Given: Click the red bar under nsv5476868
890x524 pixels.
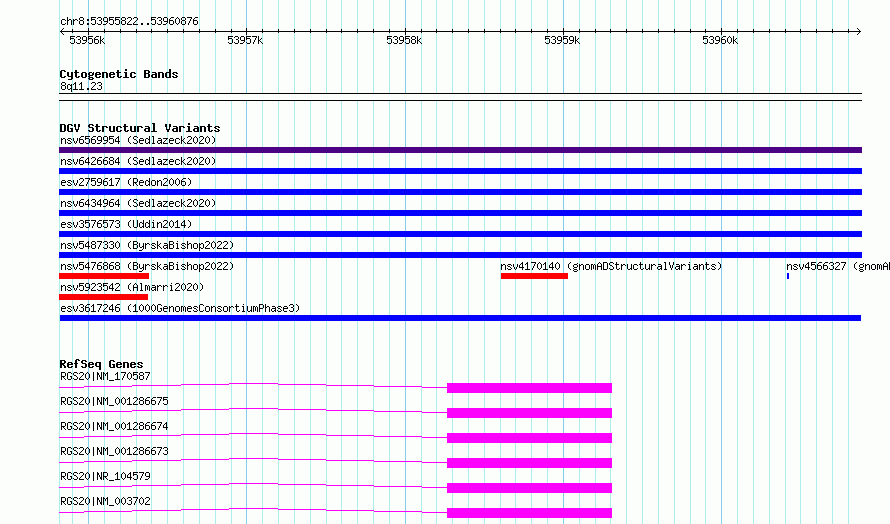Looking at the screenshot, I should click(104, 276).
